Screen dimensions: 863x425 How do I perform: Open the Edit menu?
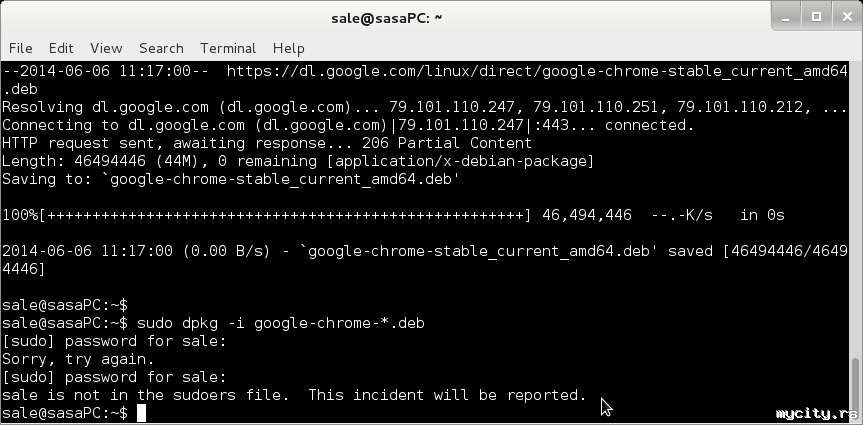[x=61, y=48]
